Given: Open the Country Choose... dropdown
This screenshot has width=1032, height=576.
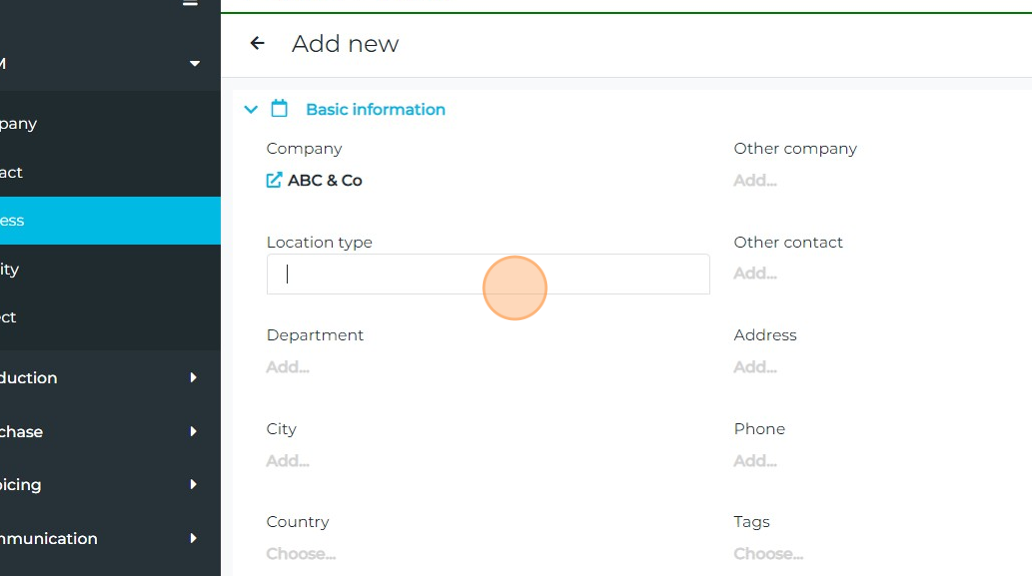Looking at the screenshot, I should (301, 554).
